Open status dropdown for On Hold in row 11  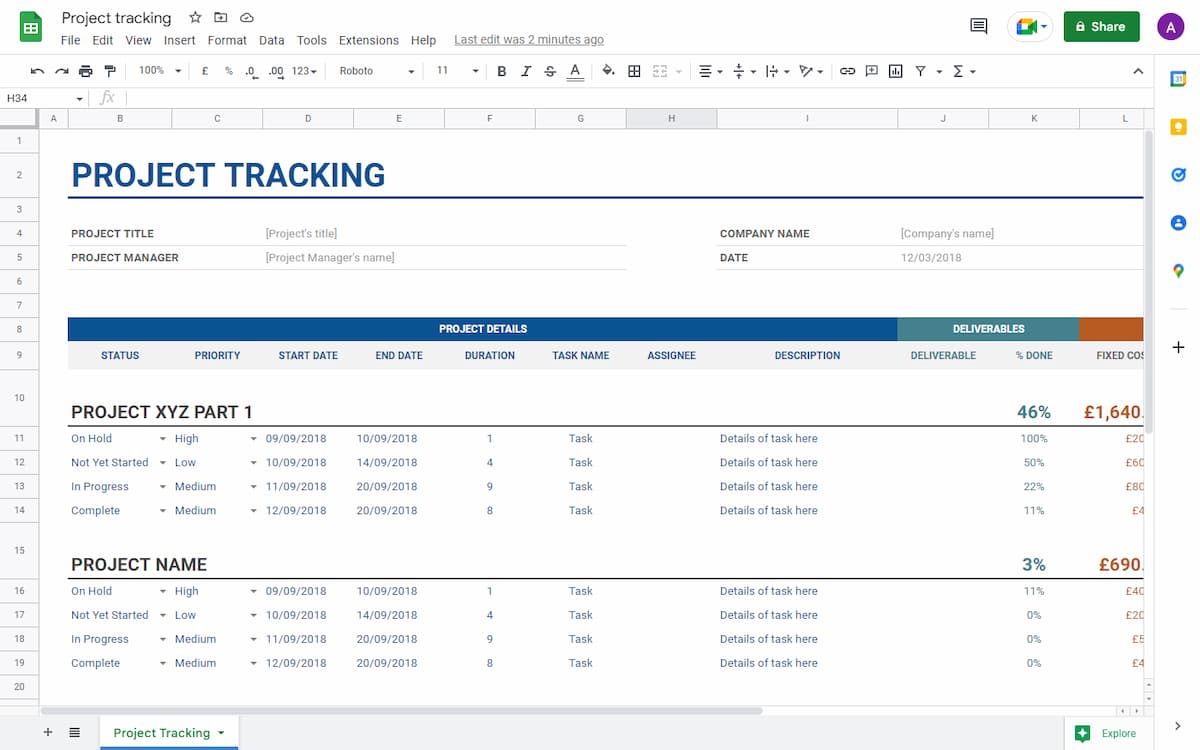click(x=163, y=439)
